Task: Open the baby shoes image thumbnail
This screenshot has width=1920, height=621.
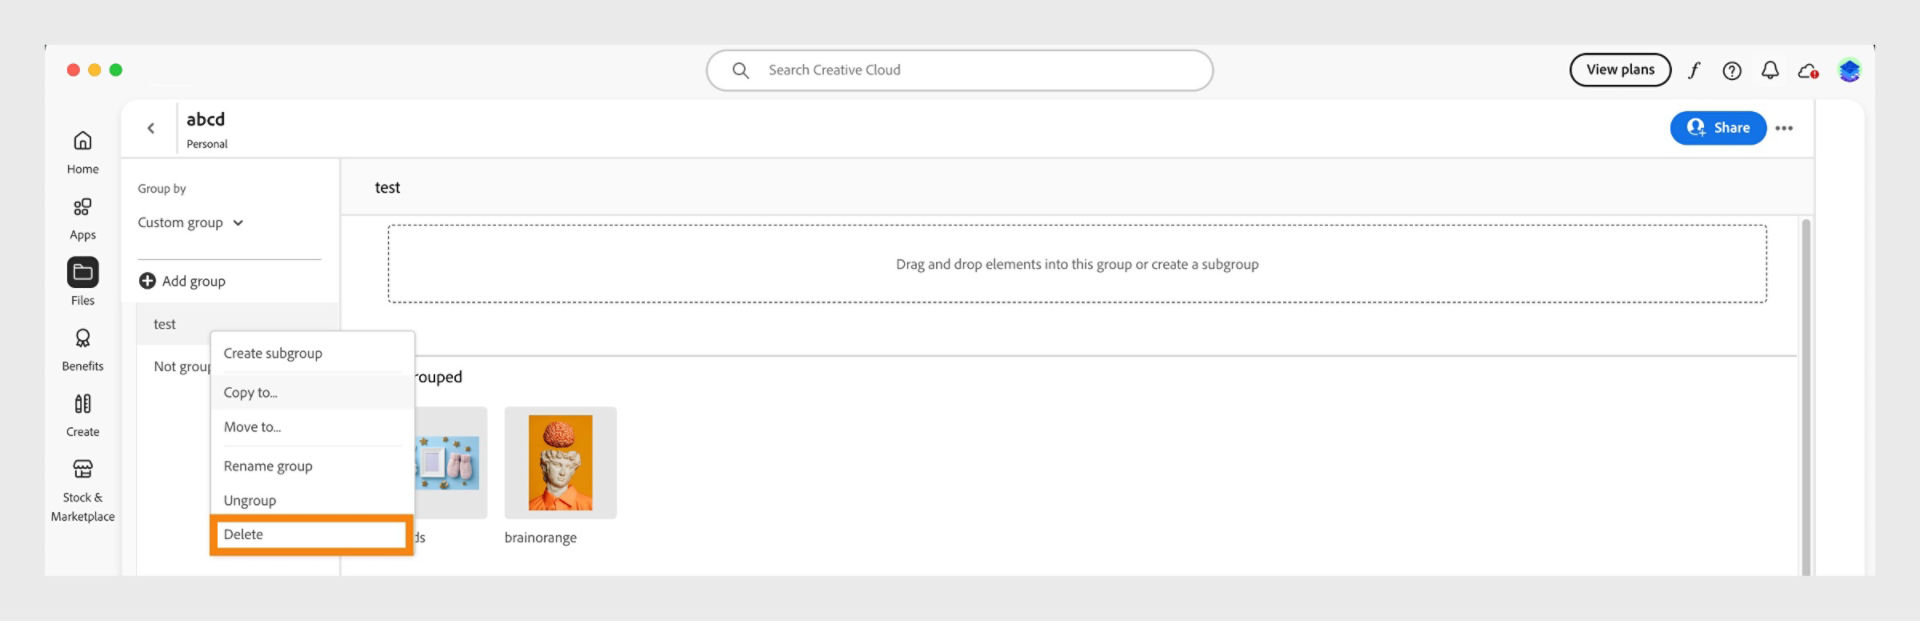Action: (x=450, y=463)
